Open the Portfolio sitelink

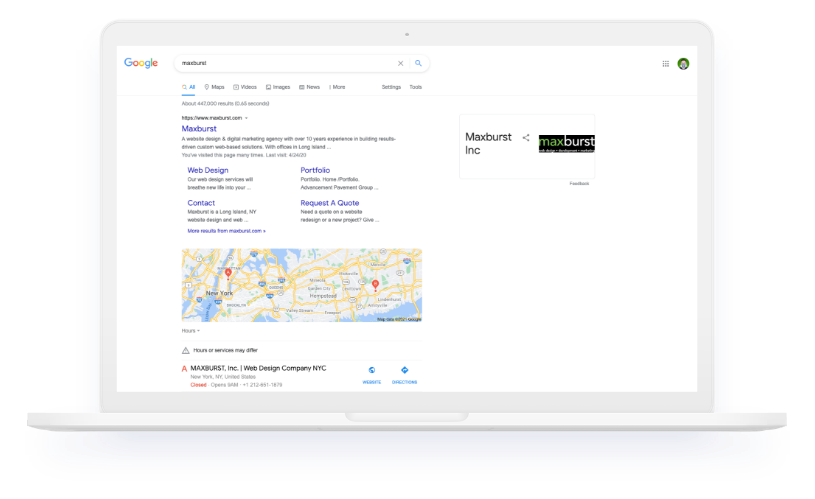315,170
